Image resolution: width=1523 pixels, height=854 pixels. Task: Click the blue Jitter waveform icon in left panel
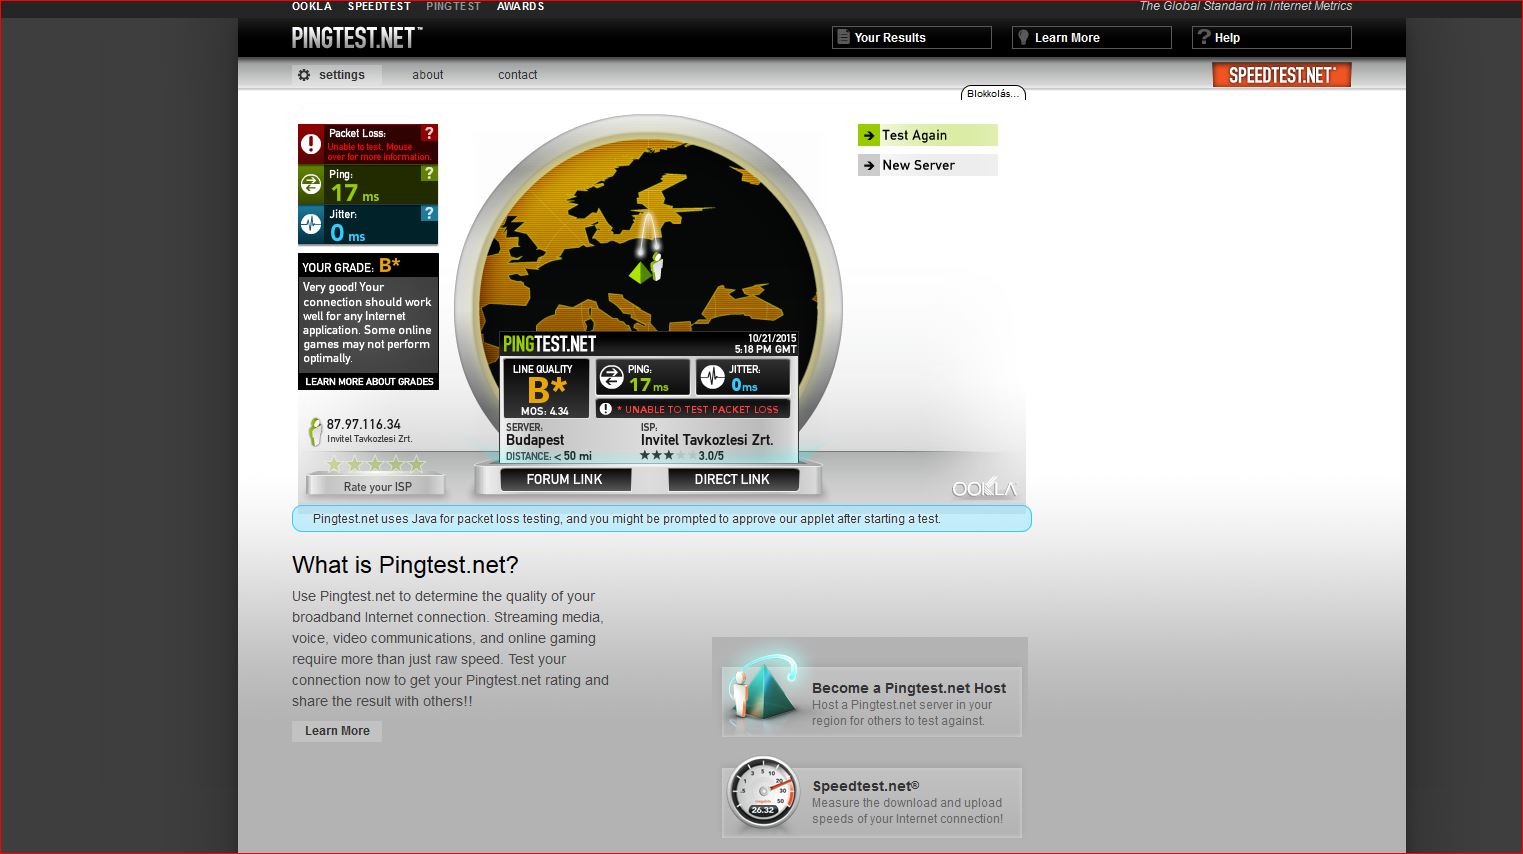tap(311, 224)
